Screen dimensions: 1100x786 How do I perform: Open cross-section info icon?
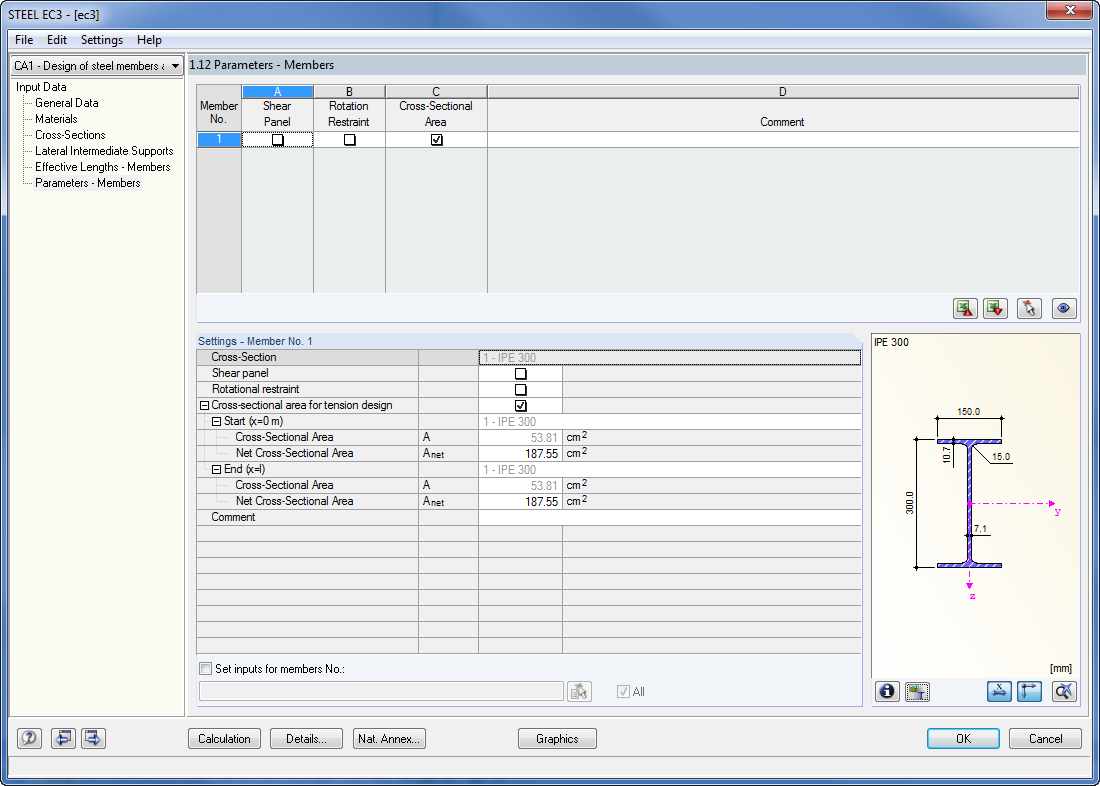tap(887, 692)
